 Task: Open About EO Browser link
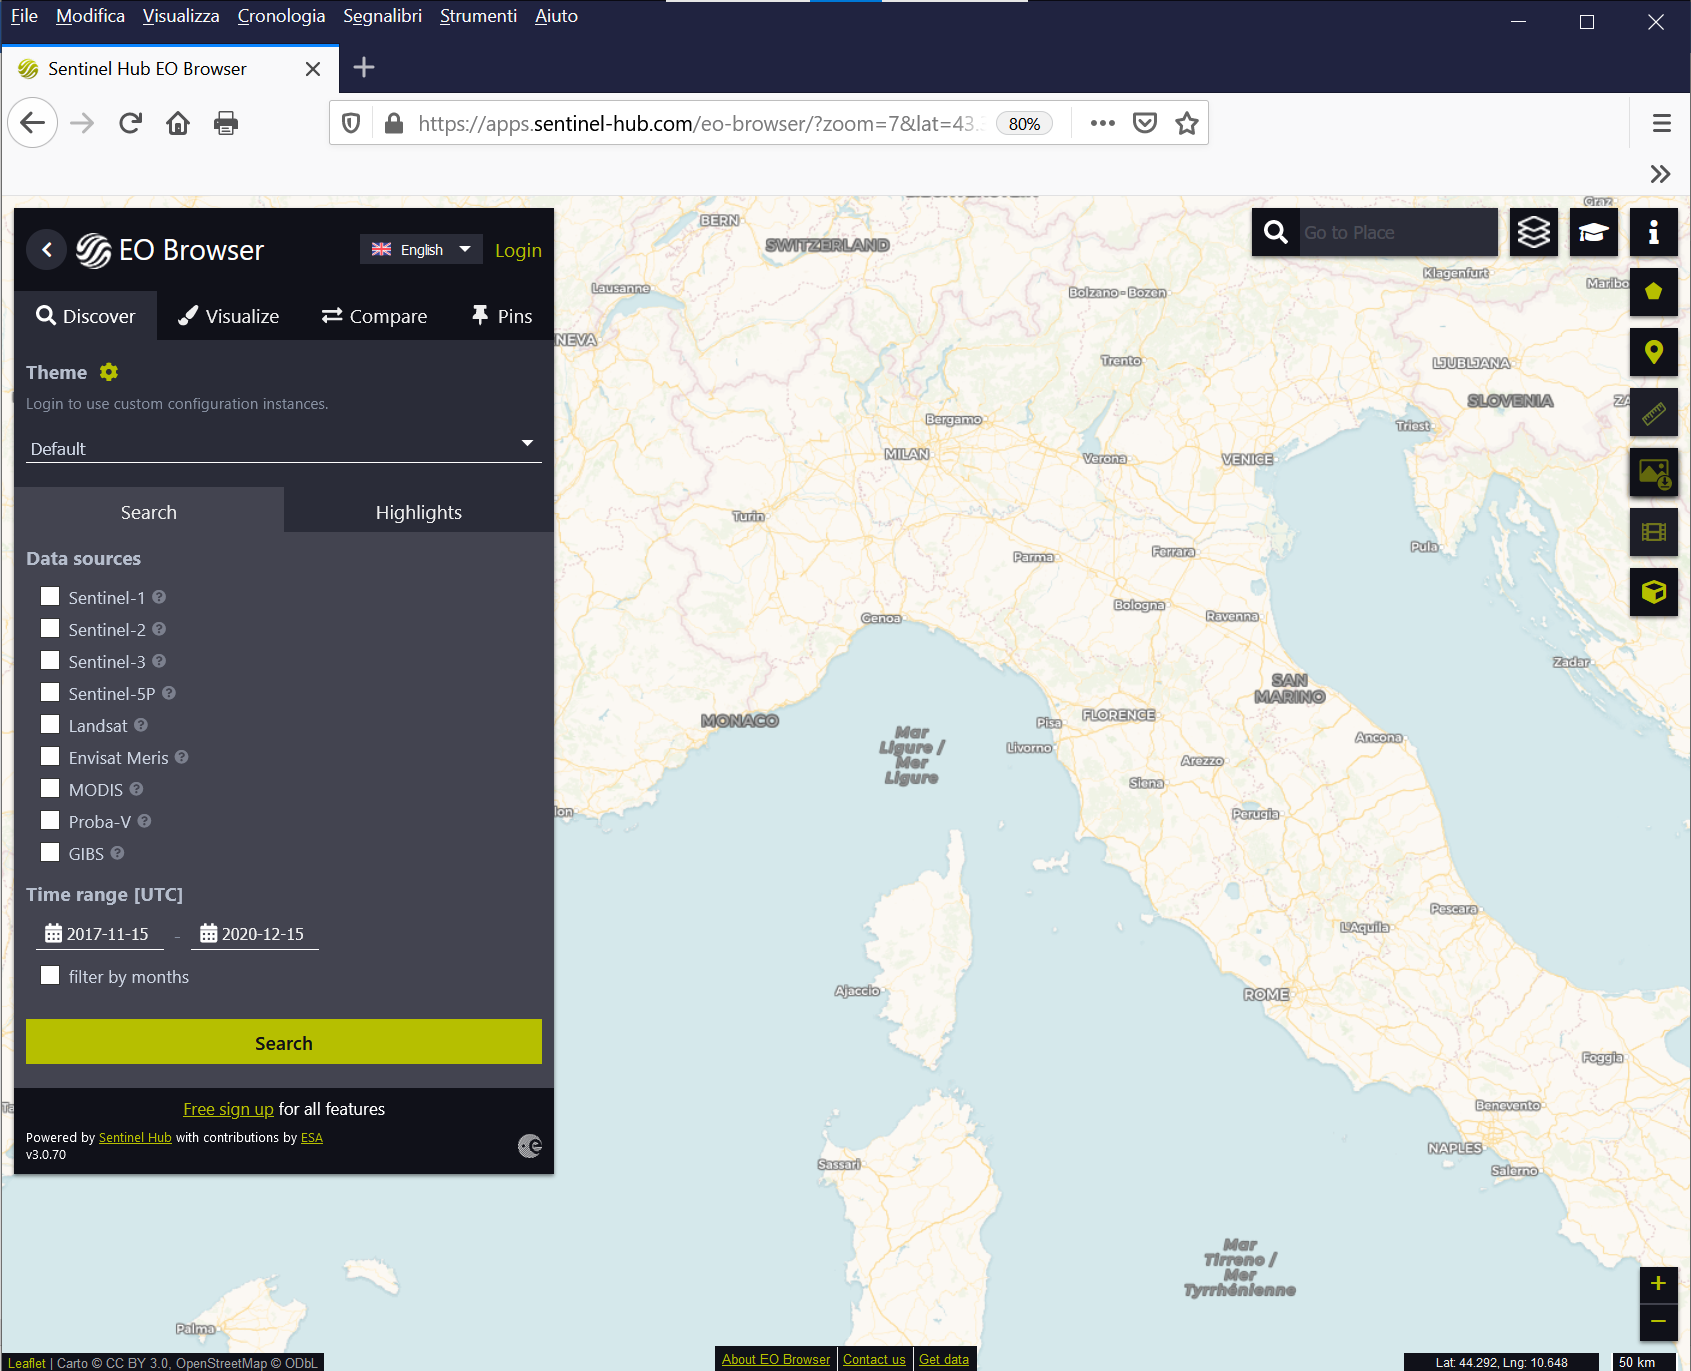[776, 1359]
